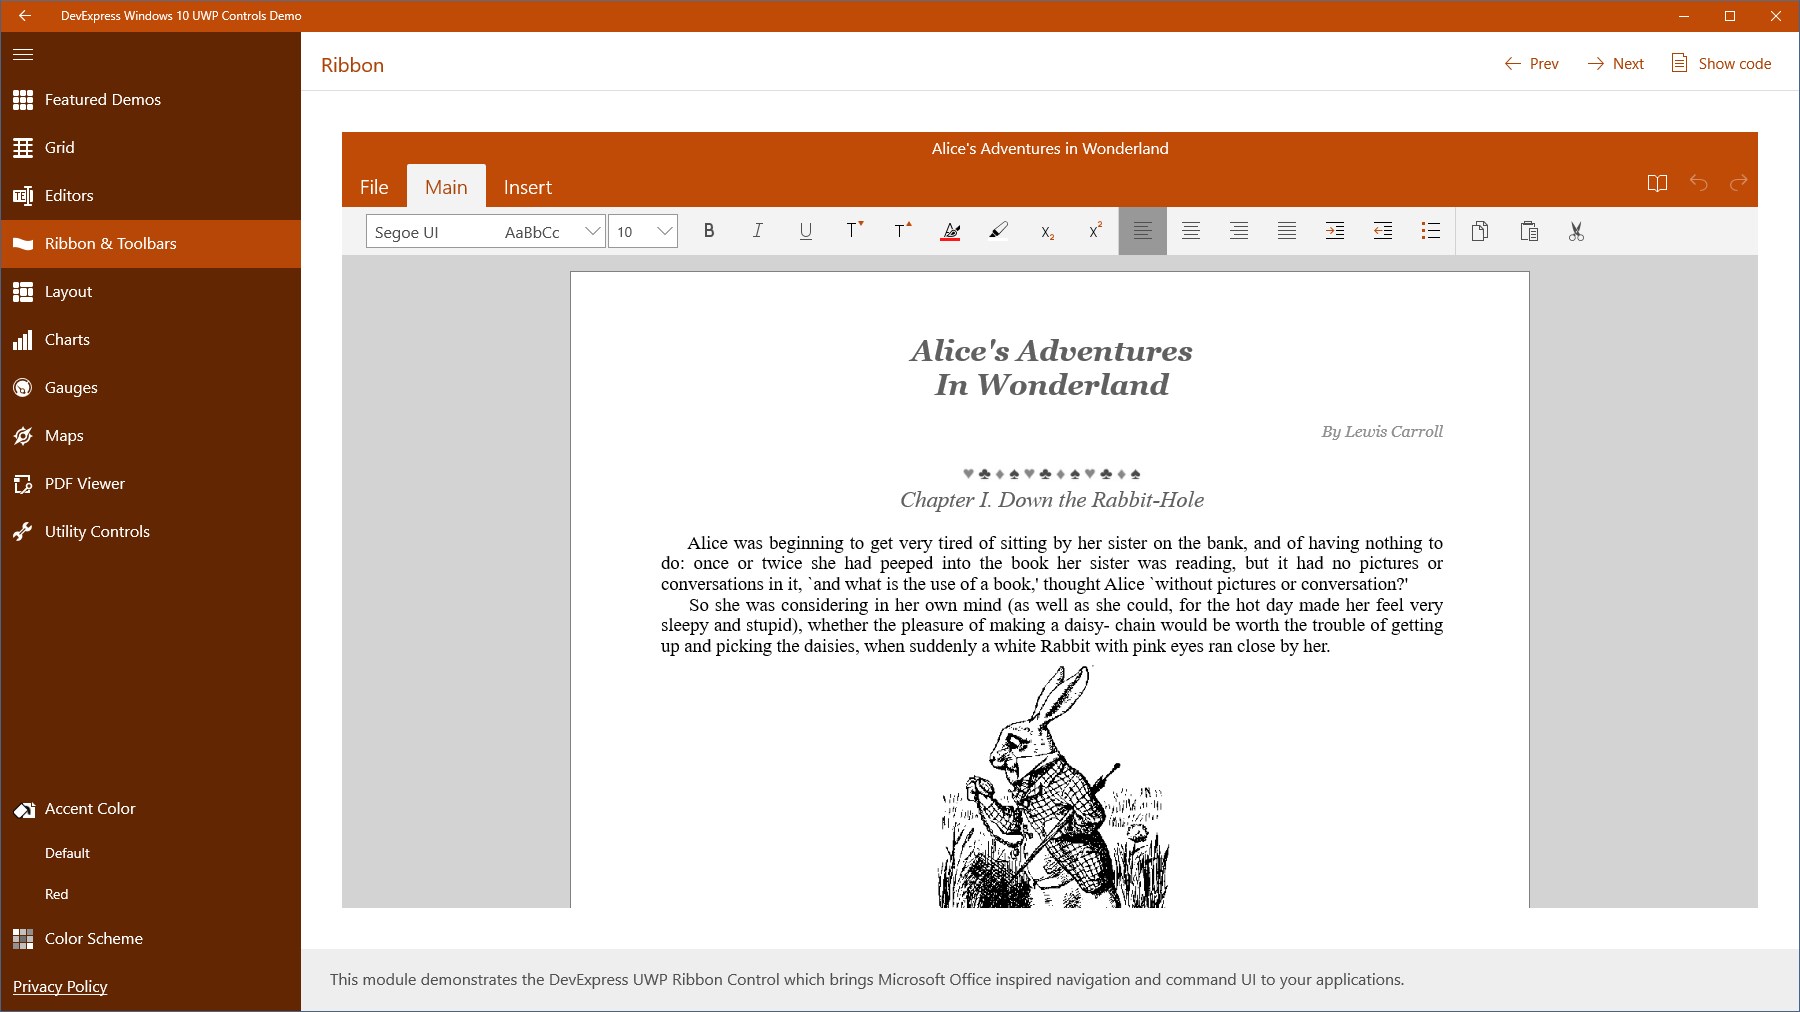Justify the paragraph text
The width and height of the screenshot is (1800, 1012).
pyautogui.click(x=1287, y=231)
